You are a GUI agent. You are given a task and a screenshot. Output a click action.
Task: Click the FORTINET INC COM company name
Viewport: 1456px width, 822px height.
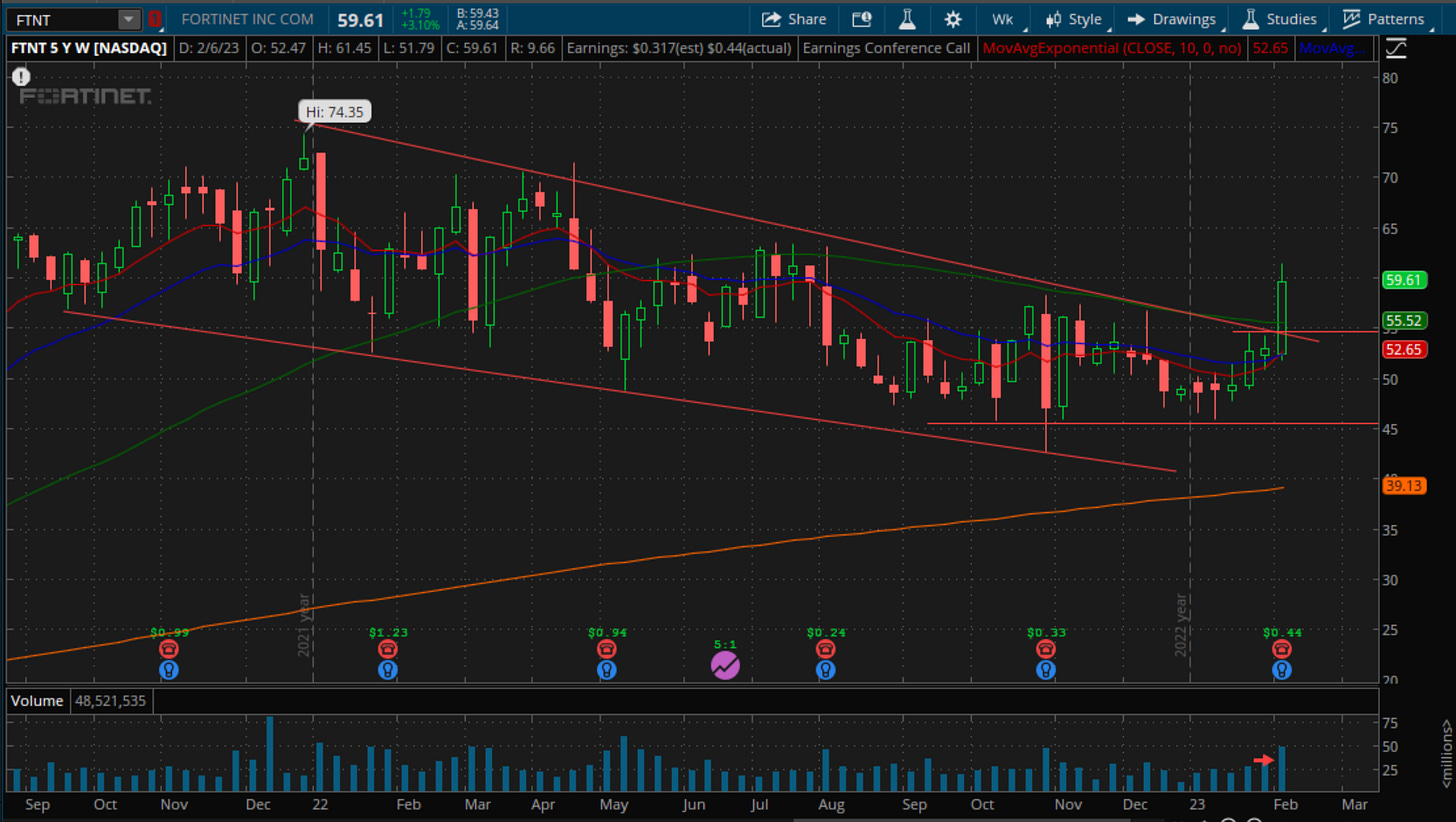tap(247, 19)
